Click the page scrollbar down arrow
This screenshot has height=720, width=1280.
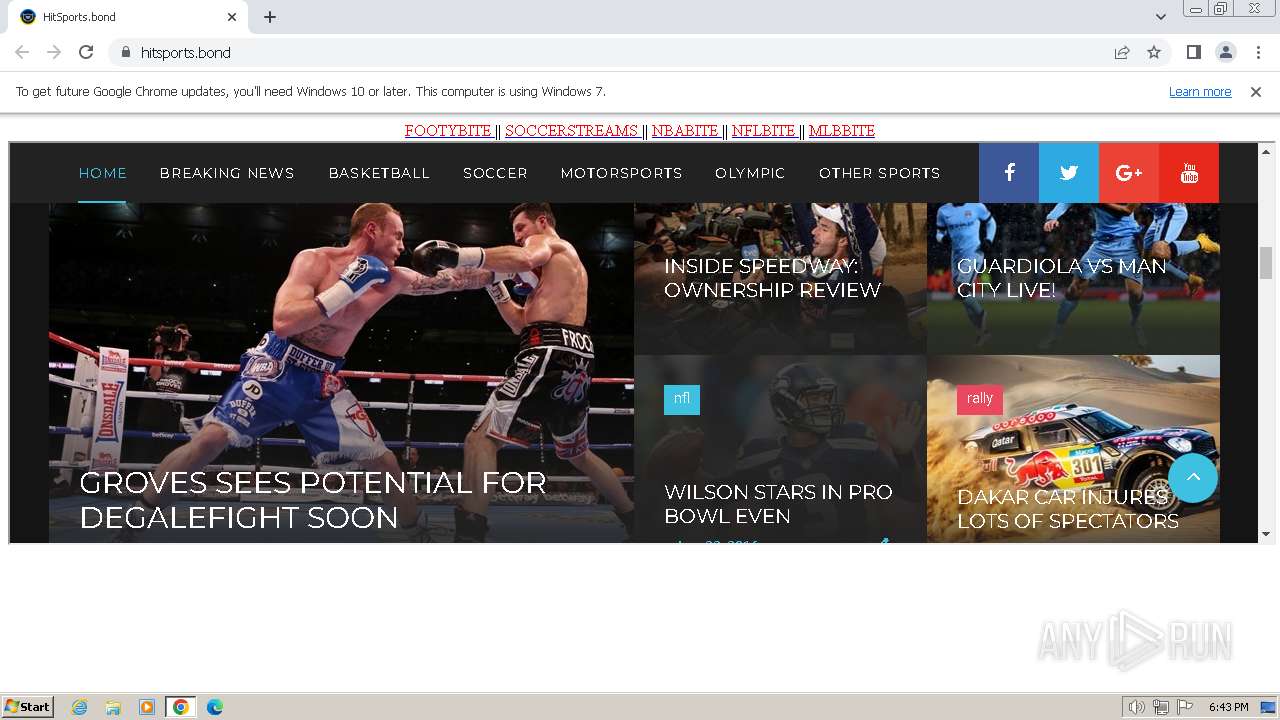point(1265,534)
